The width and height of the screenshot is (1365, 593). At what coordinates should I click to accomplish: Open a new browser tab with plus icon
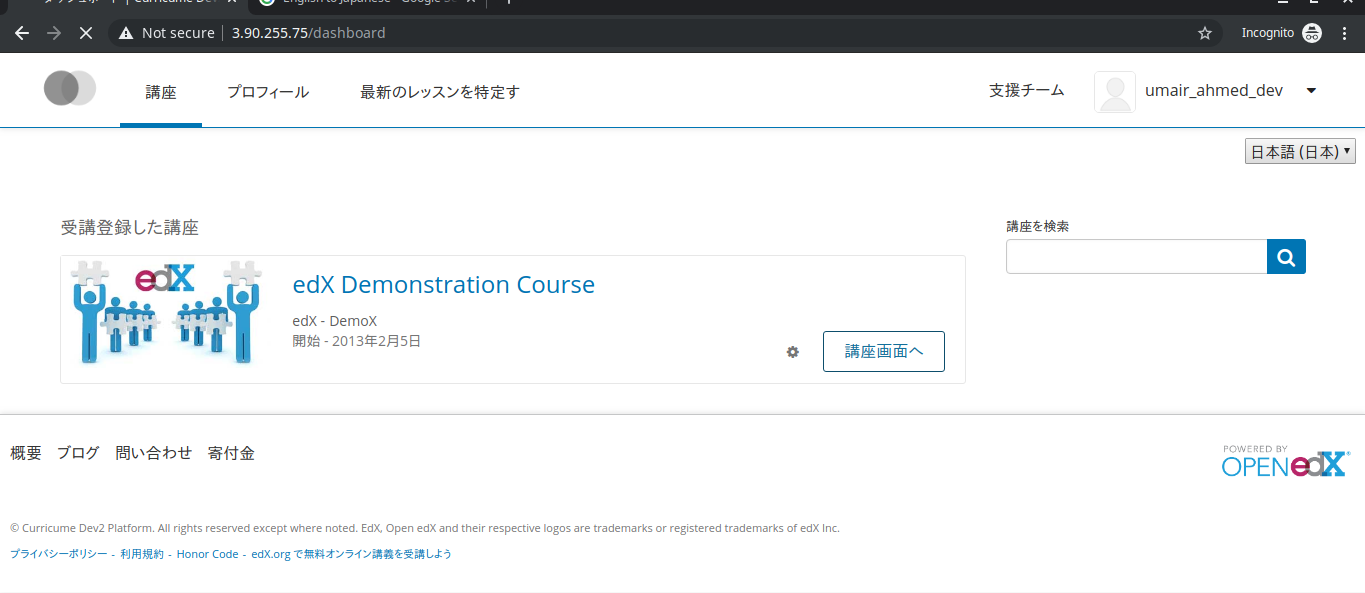(x=508, y=3)
